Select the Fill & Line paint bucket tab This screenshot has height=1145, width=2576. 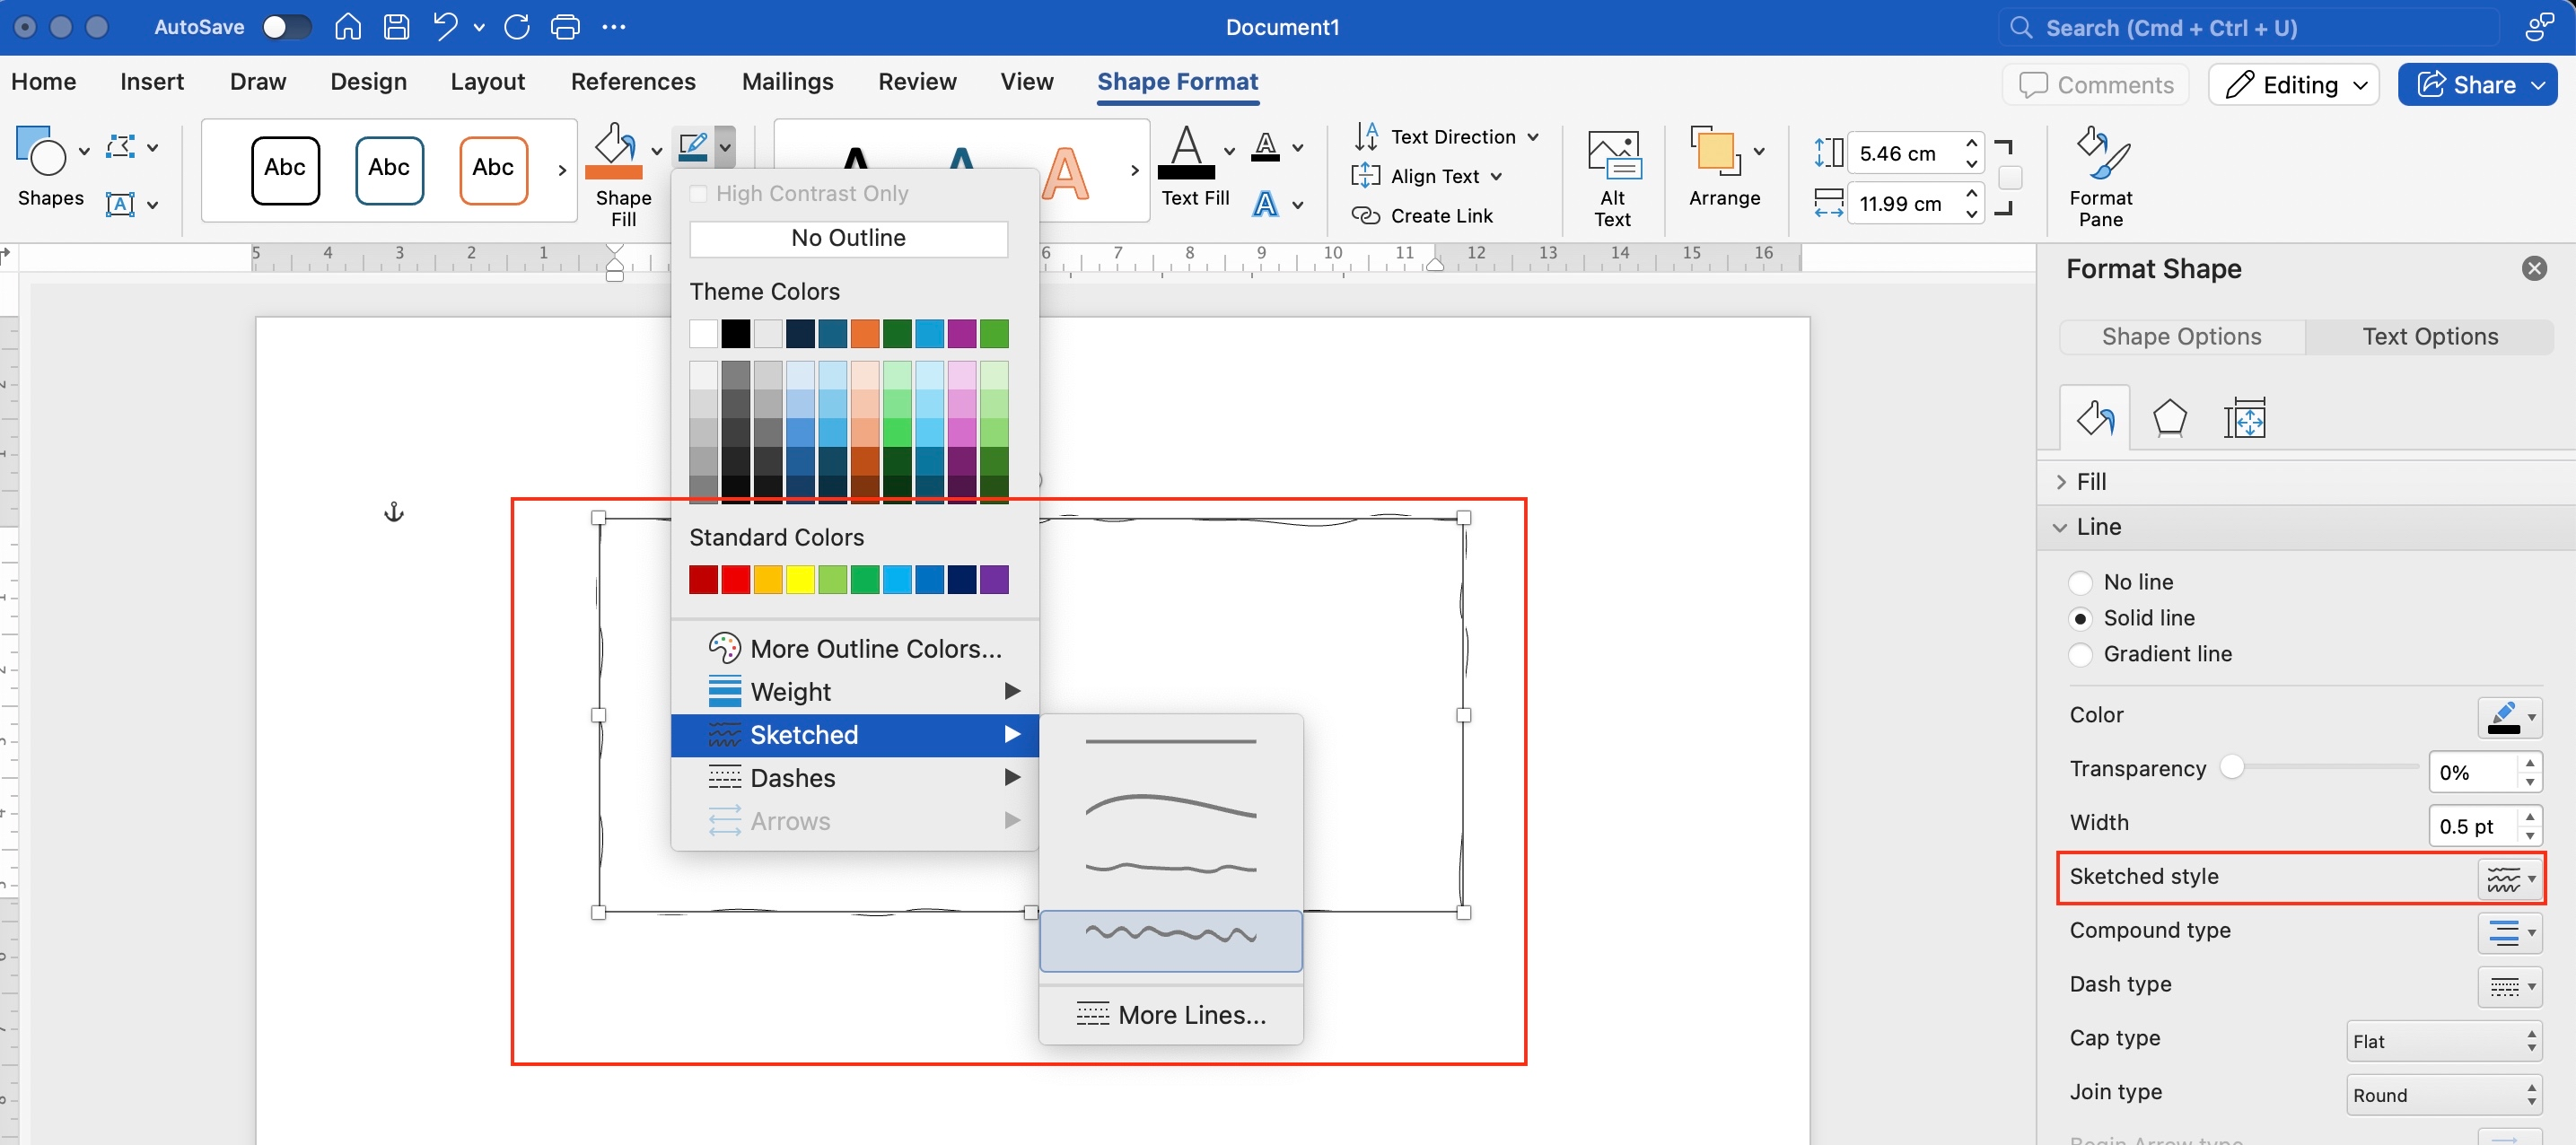(2094, 418)
